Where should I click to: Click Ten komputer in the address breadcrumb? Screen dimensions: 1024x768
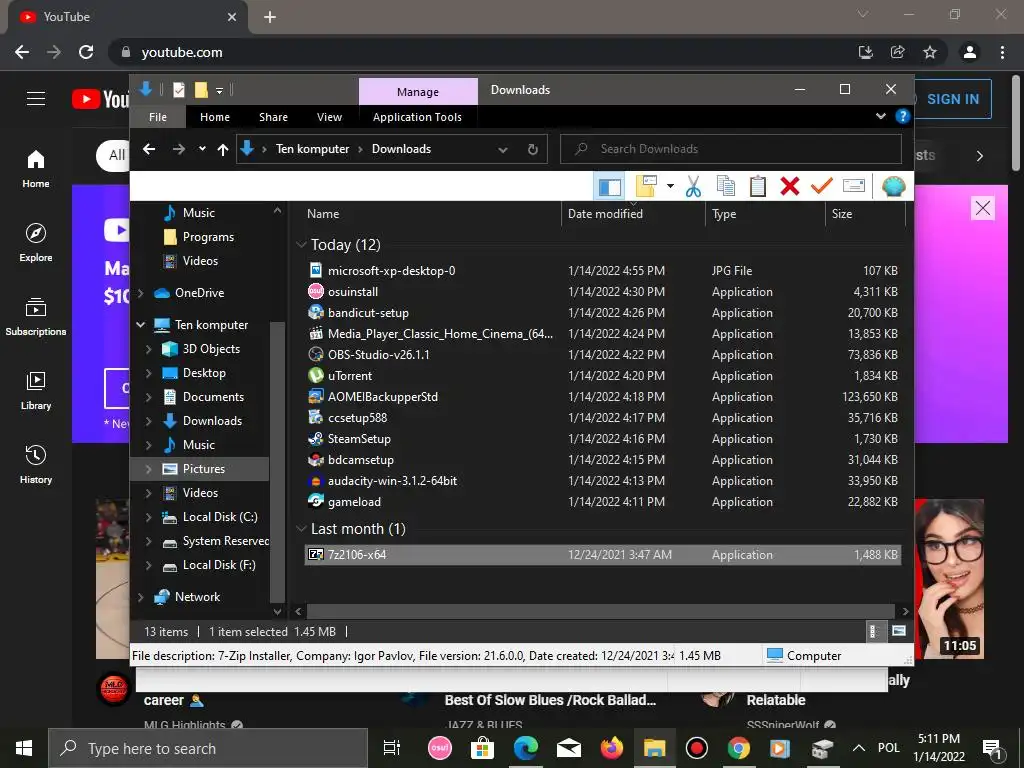[x=312, y=149]
